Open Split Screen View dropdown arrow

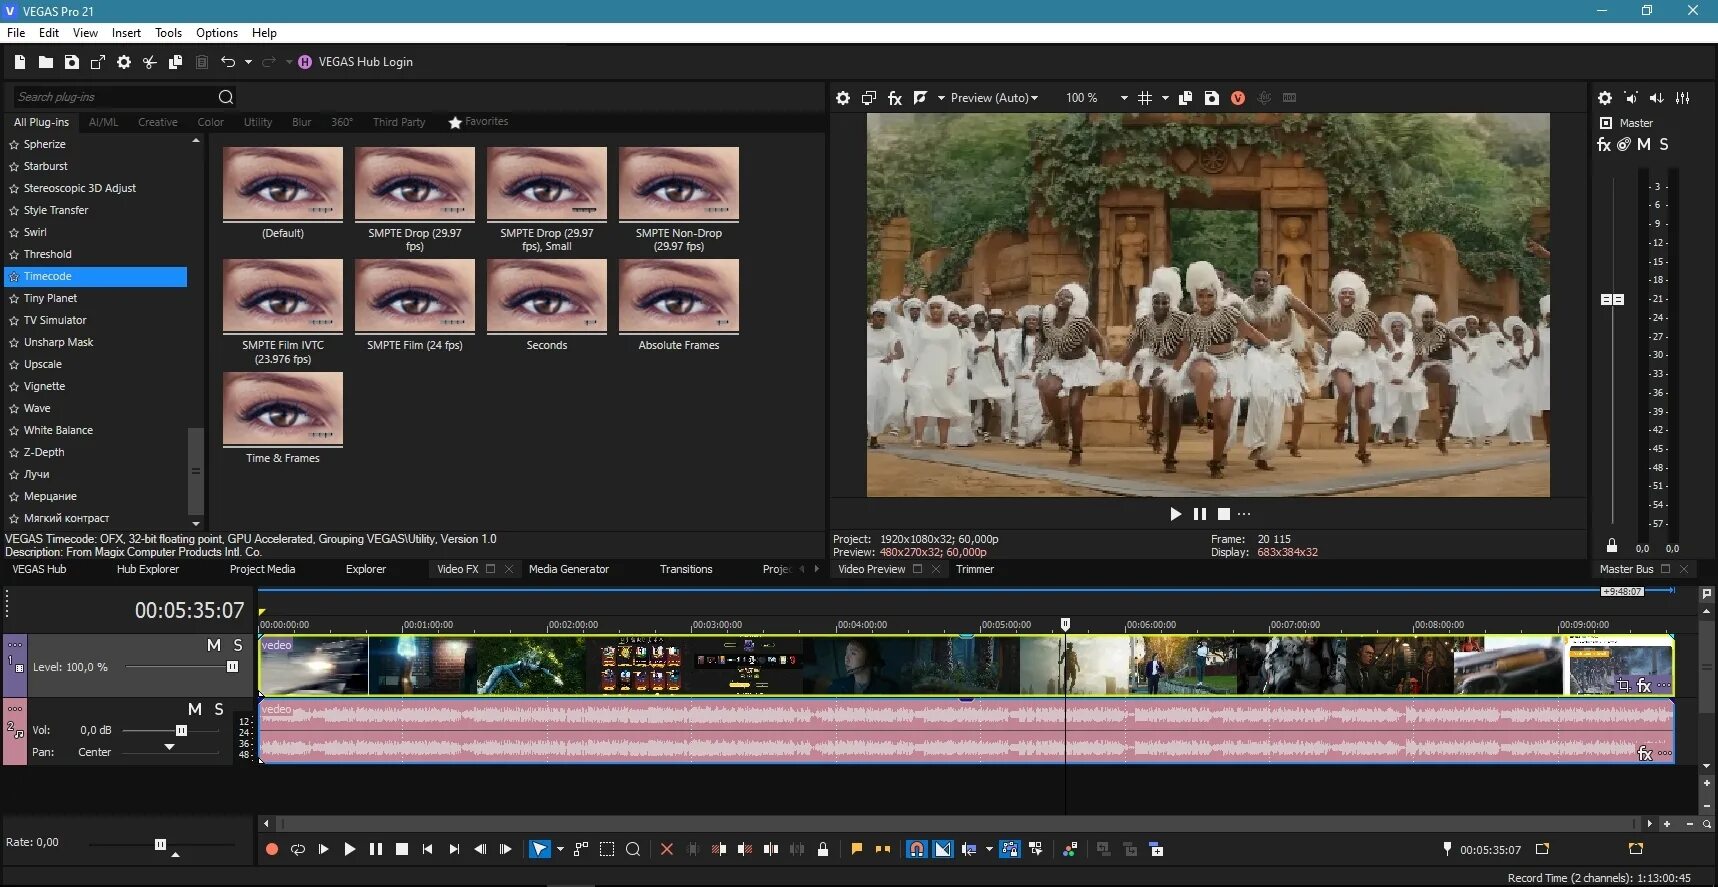point(941,98)
